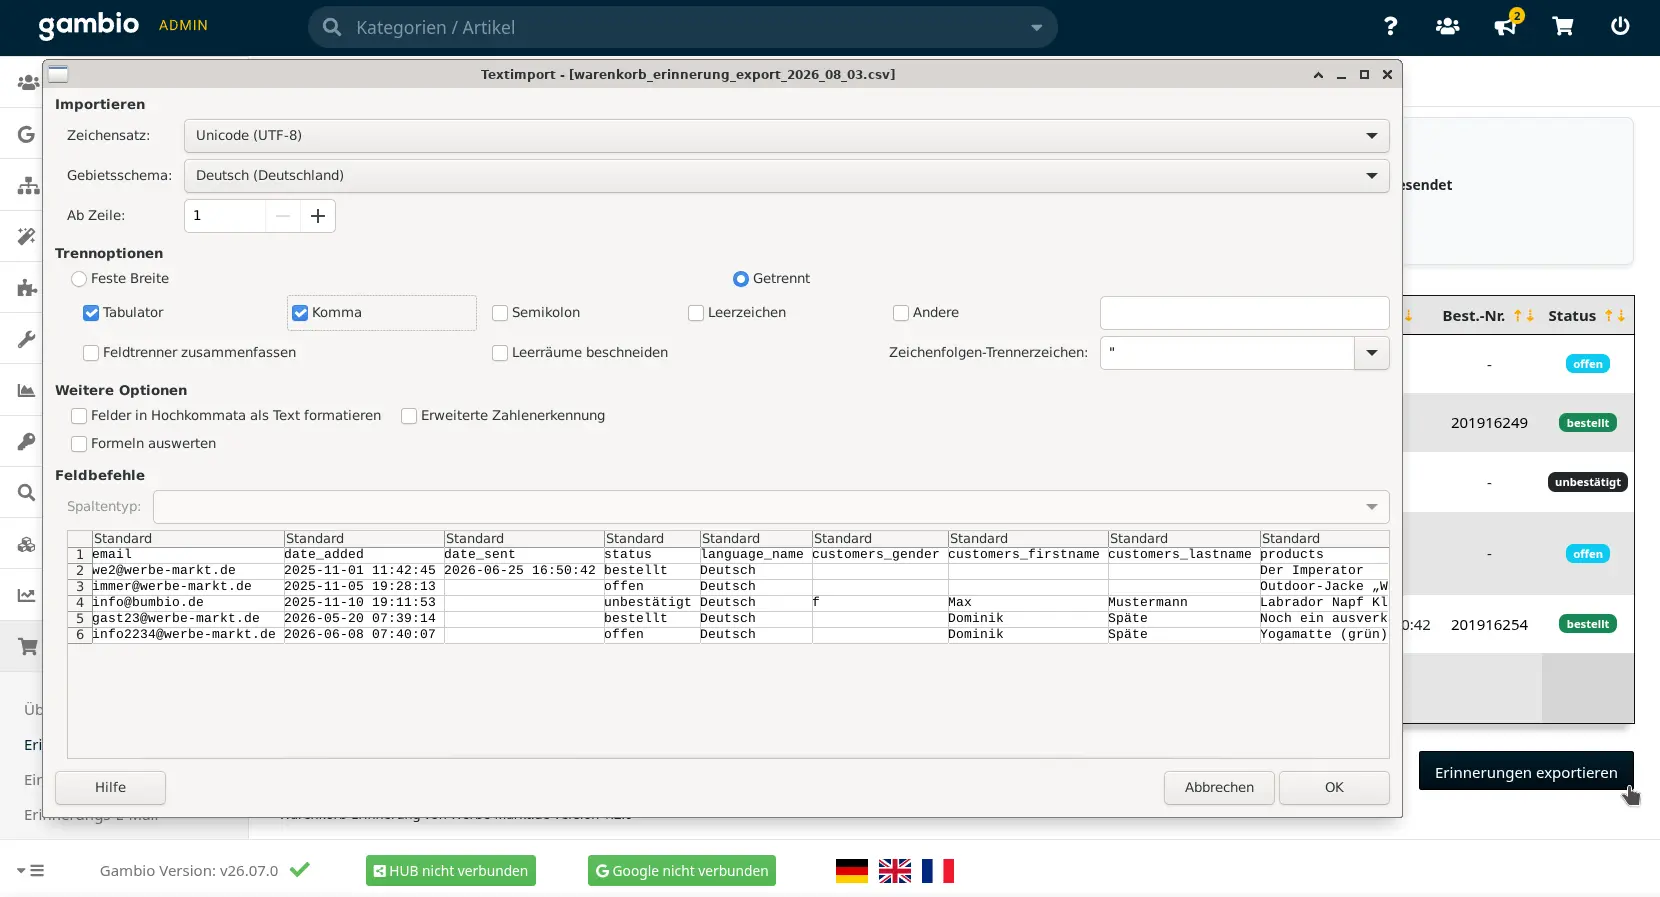
Task: Open the area chart sidebar menu
Action: pos(27,390)
